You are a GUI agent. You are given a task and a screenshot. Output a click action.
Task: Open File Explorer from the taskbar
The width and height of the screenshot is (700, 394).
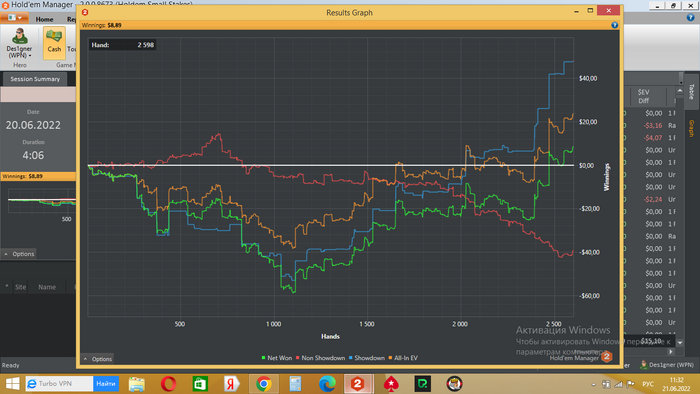pyautogui.click(x=137, y=384)
